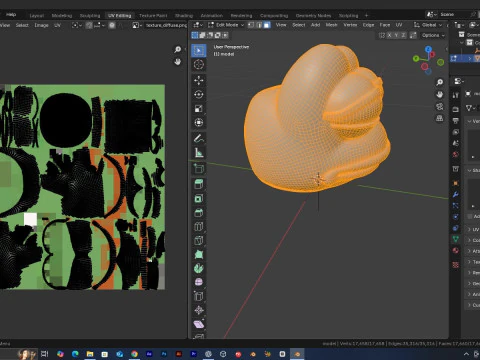480x360 pixels.
Task: Select the Spin tool
Action: pos(199,268)
